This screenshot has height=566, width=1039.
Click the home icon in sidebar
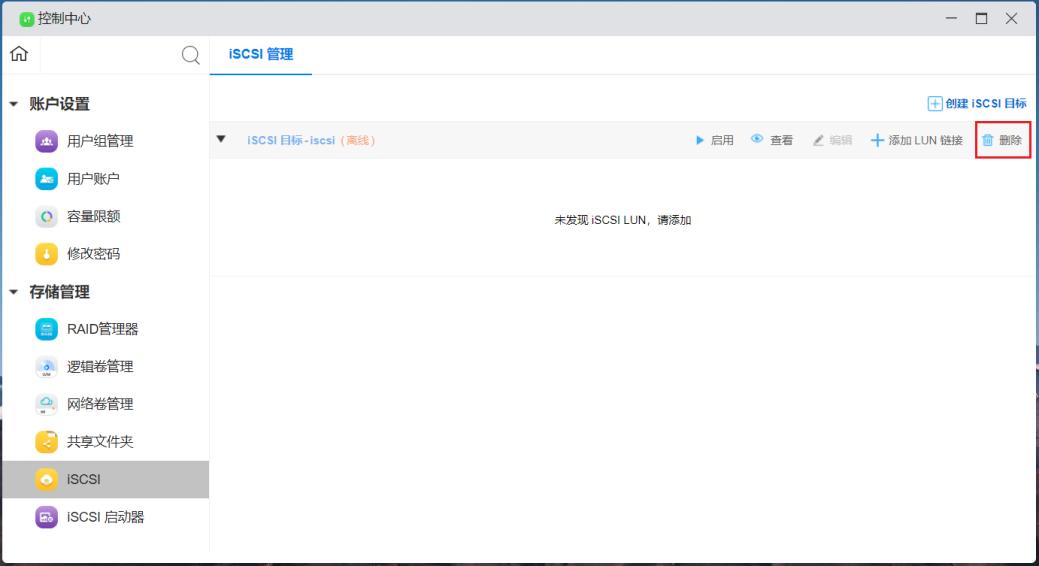tap(19, 55)
